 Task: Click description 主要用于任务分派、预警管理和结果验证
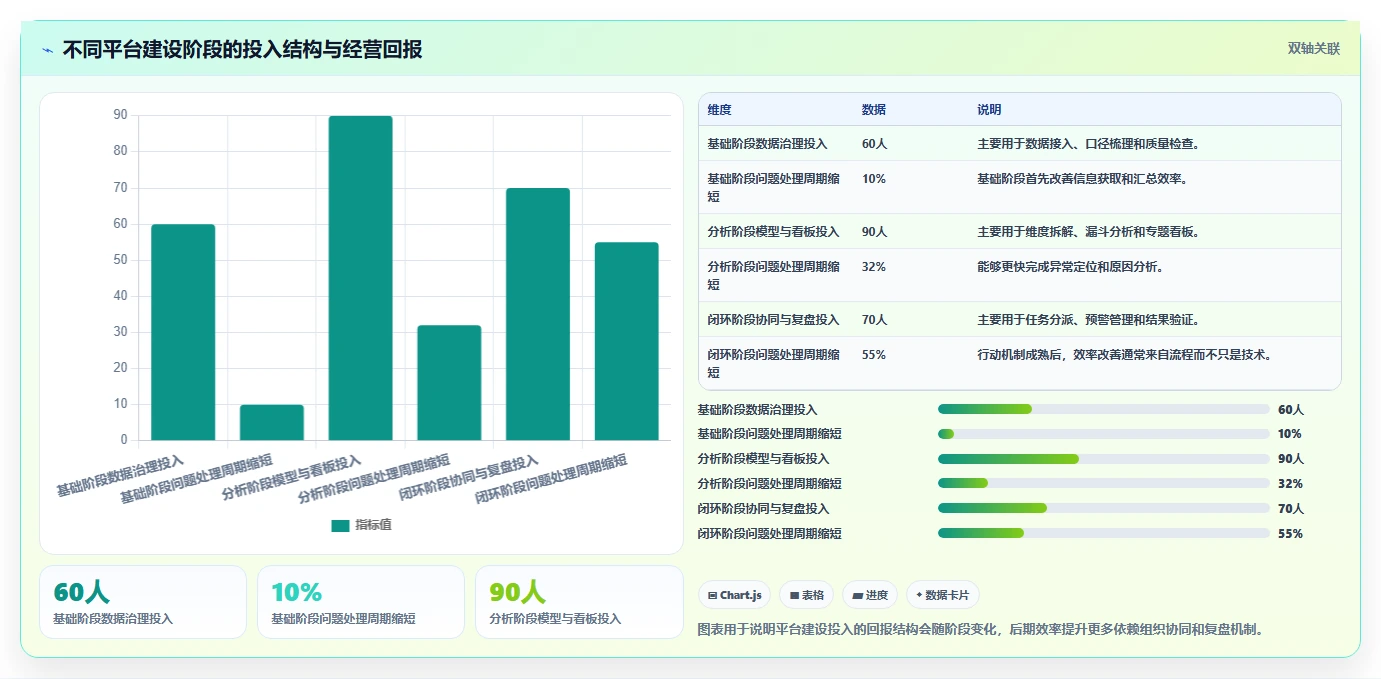point(1088,320)
